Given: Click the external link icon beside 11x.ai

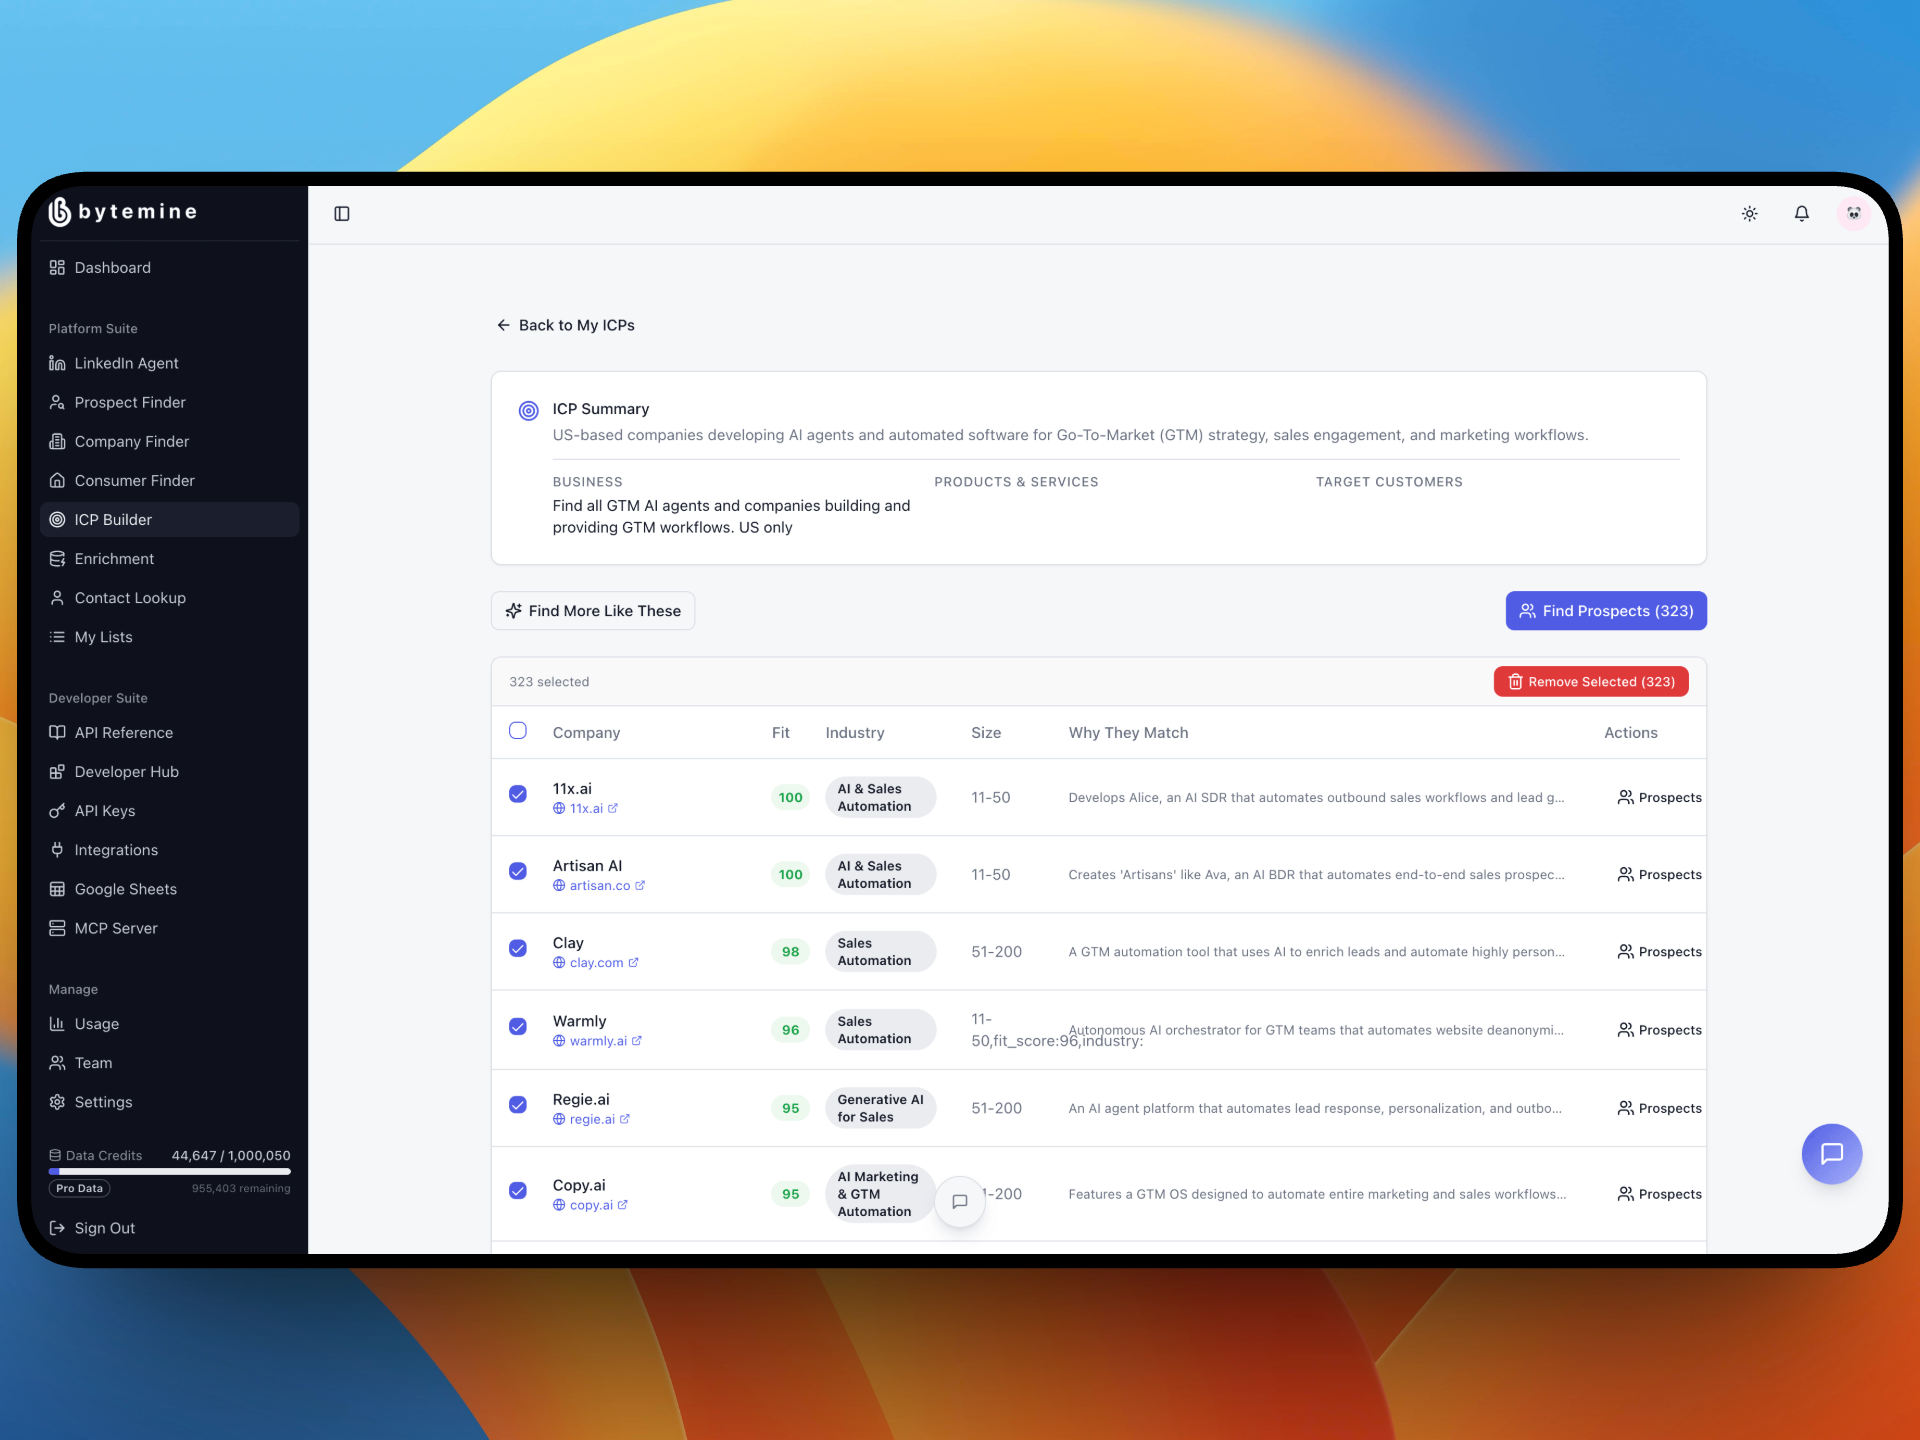Looking at the screenshot, I should pyautogui.click(x=613, y=808).
